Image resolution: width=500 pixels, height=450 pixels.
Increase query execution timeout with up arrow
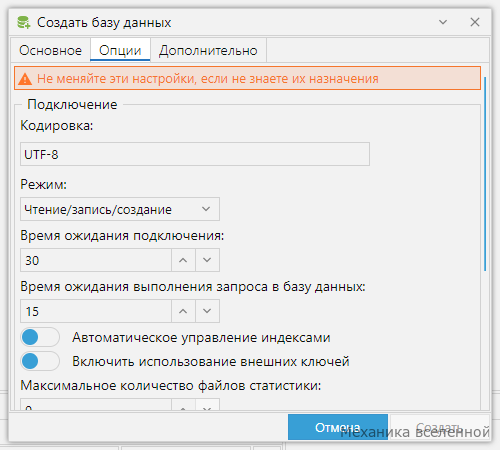(x=183, y=311)
